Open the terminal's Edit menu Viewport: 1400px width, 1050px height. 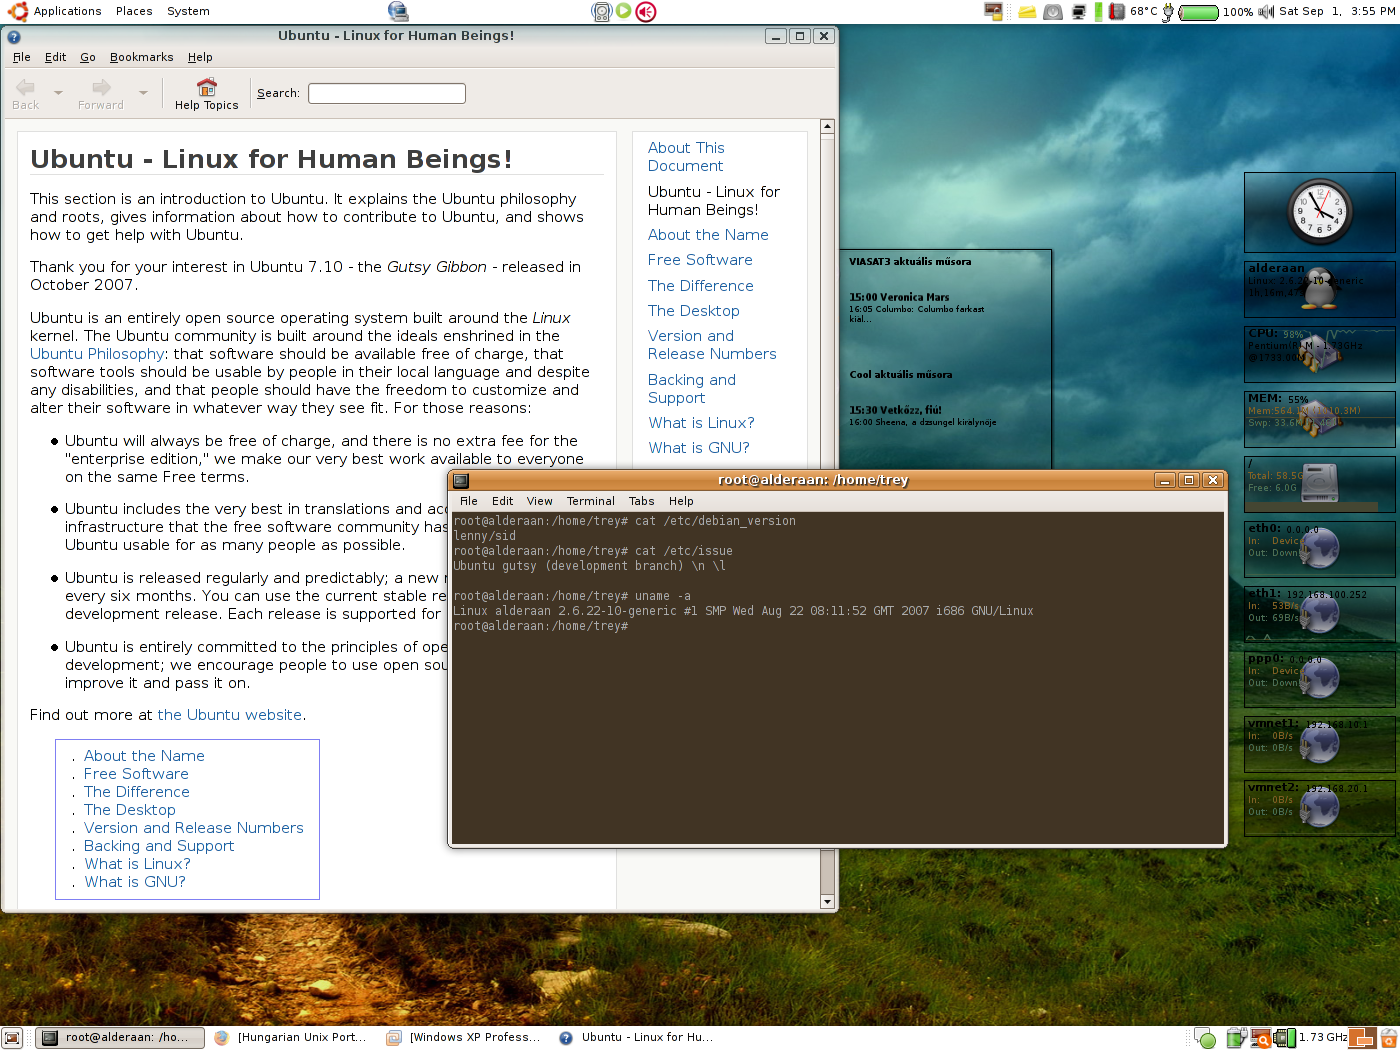click(502, 501)
